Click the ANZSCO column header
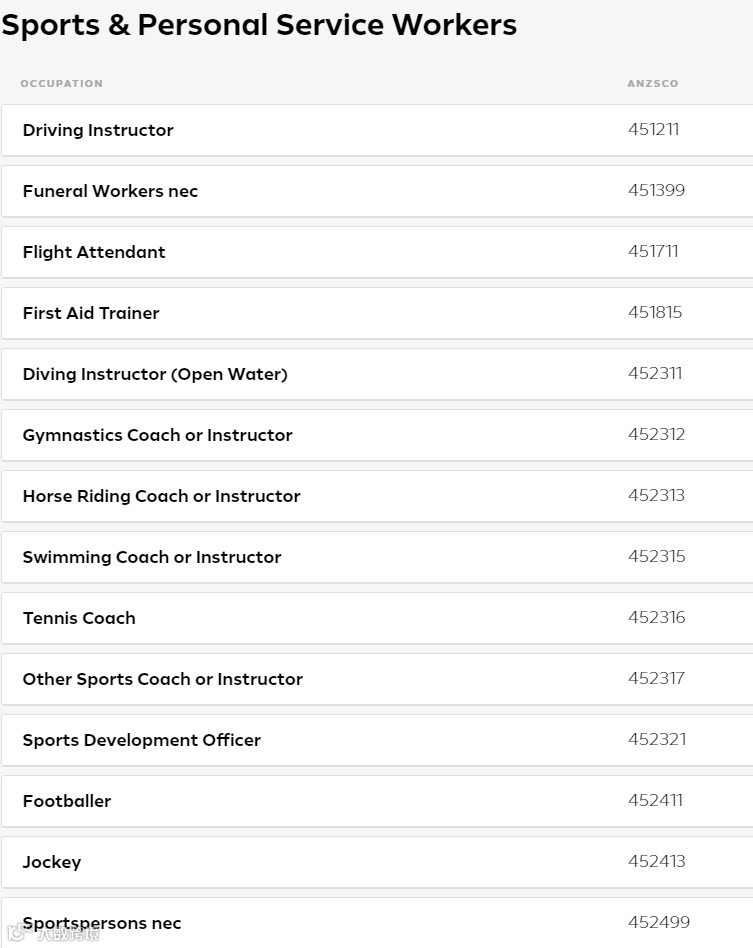Viewport: 753px width, 948px height. tap(652, 83)
